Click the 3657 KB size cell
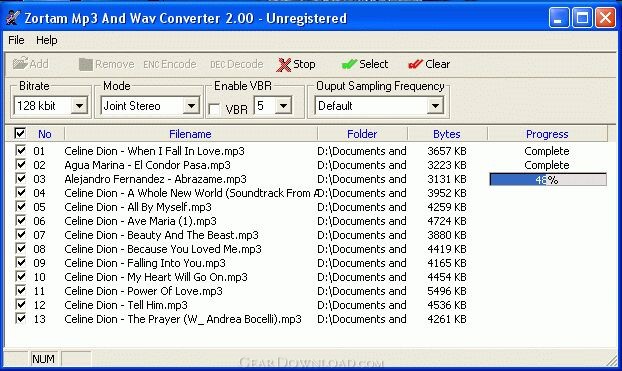The height and width of the screenshot is (371, 622). pyautogui.click(x=447, y=151)
